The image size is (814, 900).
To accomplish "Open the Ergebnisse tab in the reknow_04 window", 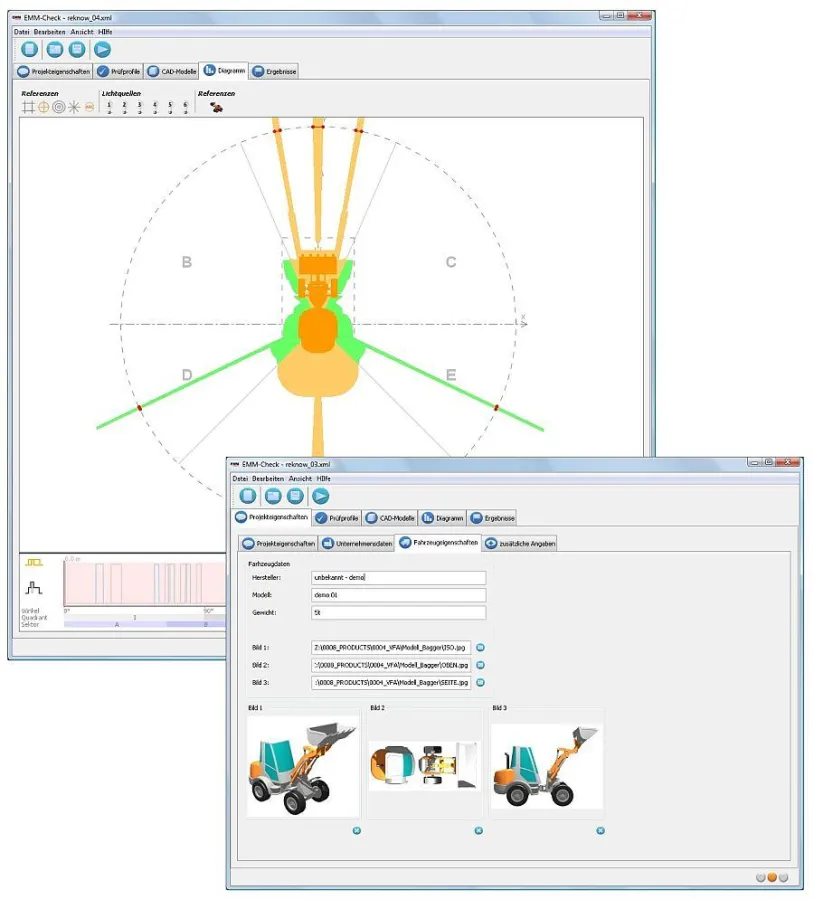I will click(x=275, y=72).
